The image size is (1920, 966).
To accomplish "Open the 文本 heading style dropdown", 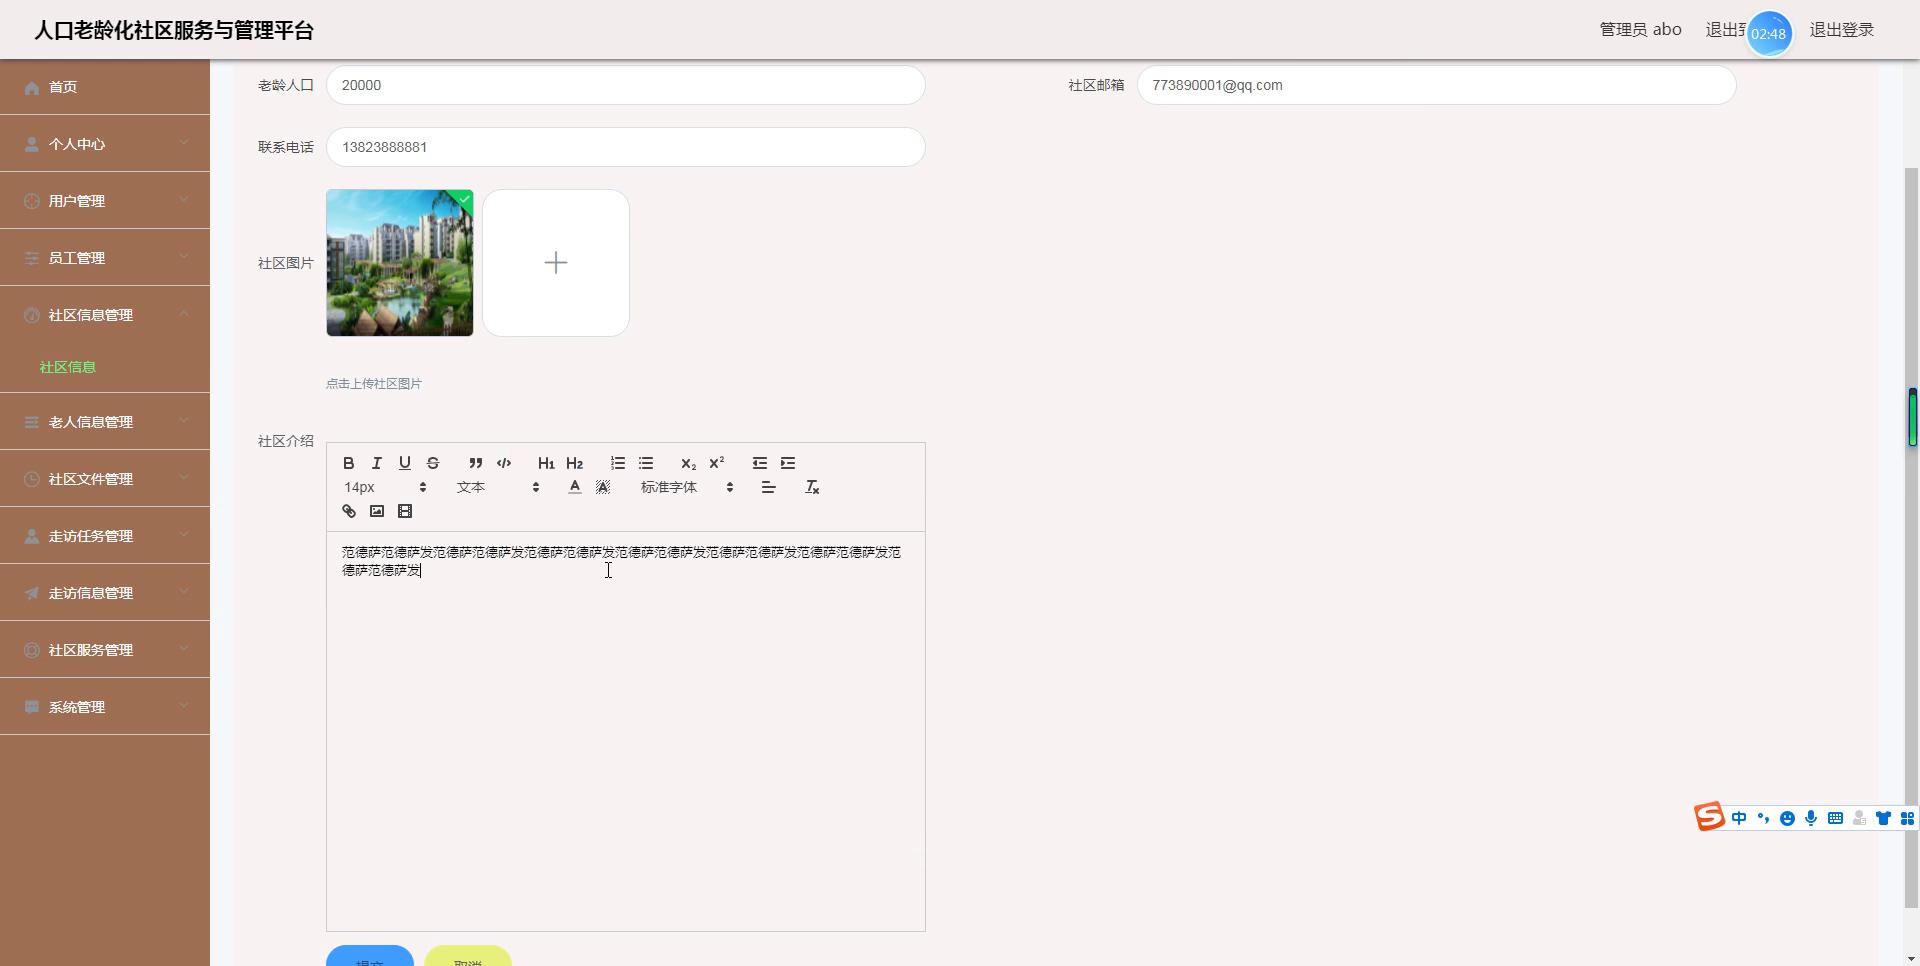I will coord(497,487).
